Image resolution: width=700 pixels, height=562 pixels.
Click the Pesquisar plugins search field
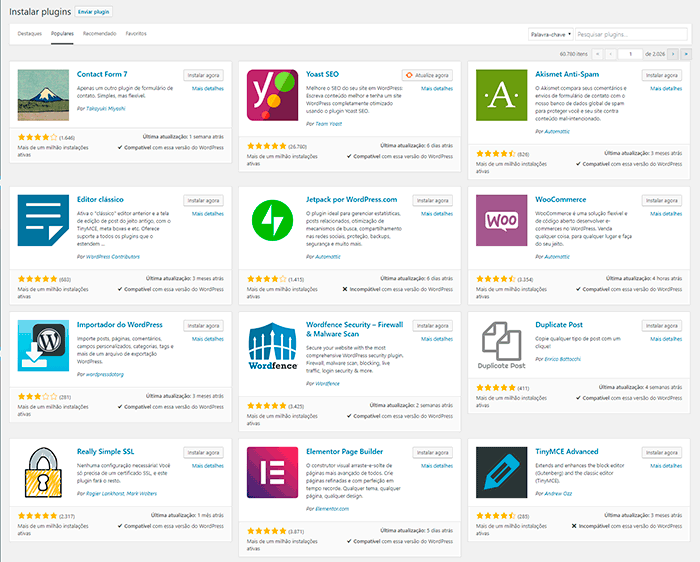click(x=631, y=34)
